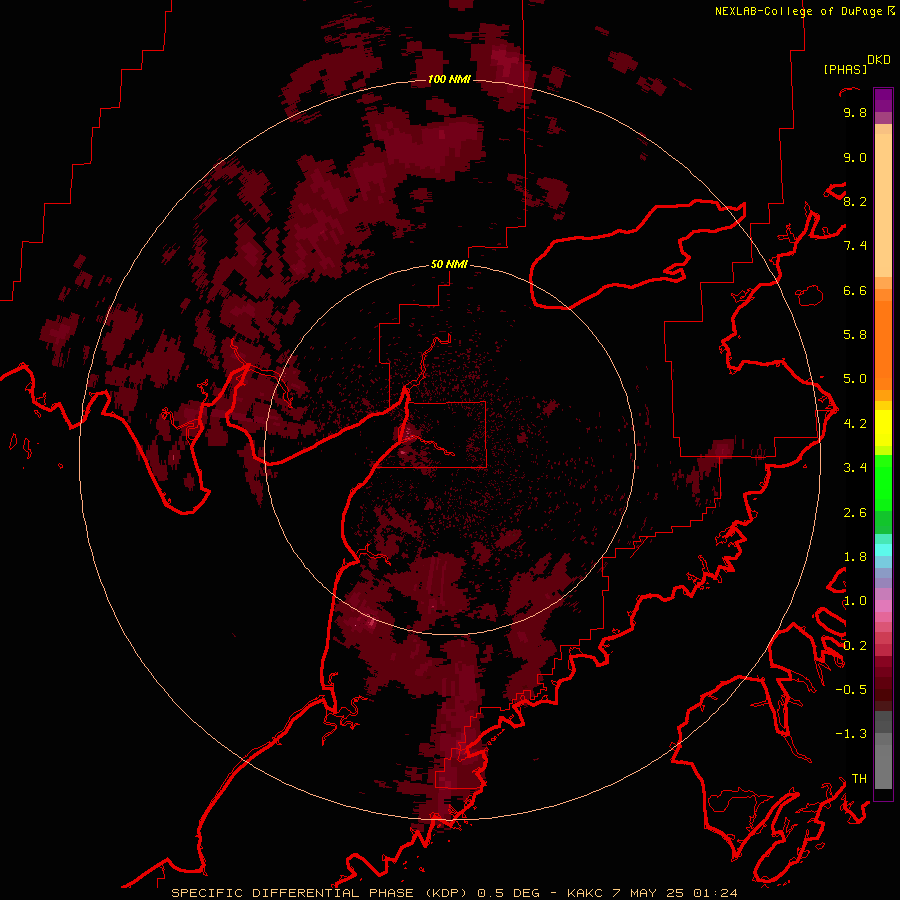
Task: Click the 5.0 scale value
Action: [x=855, y=379]
